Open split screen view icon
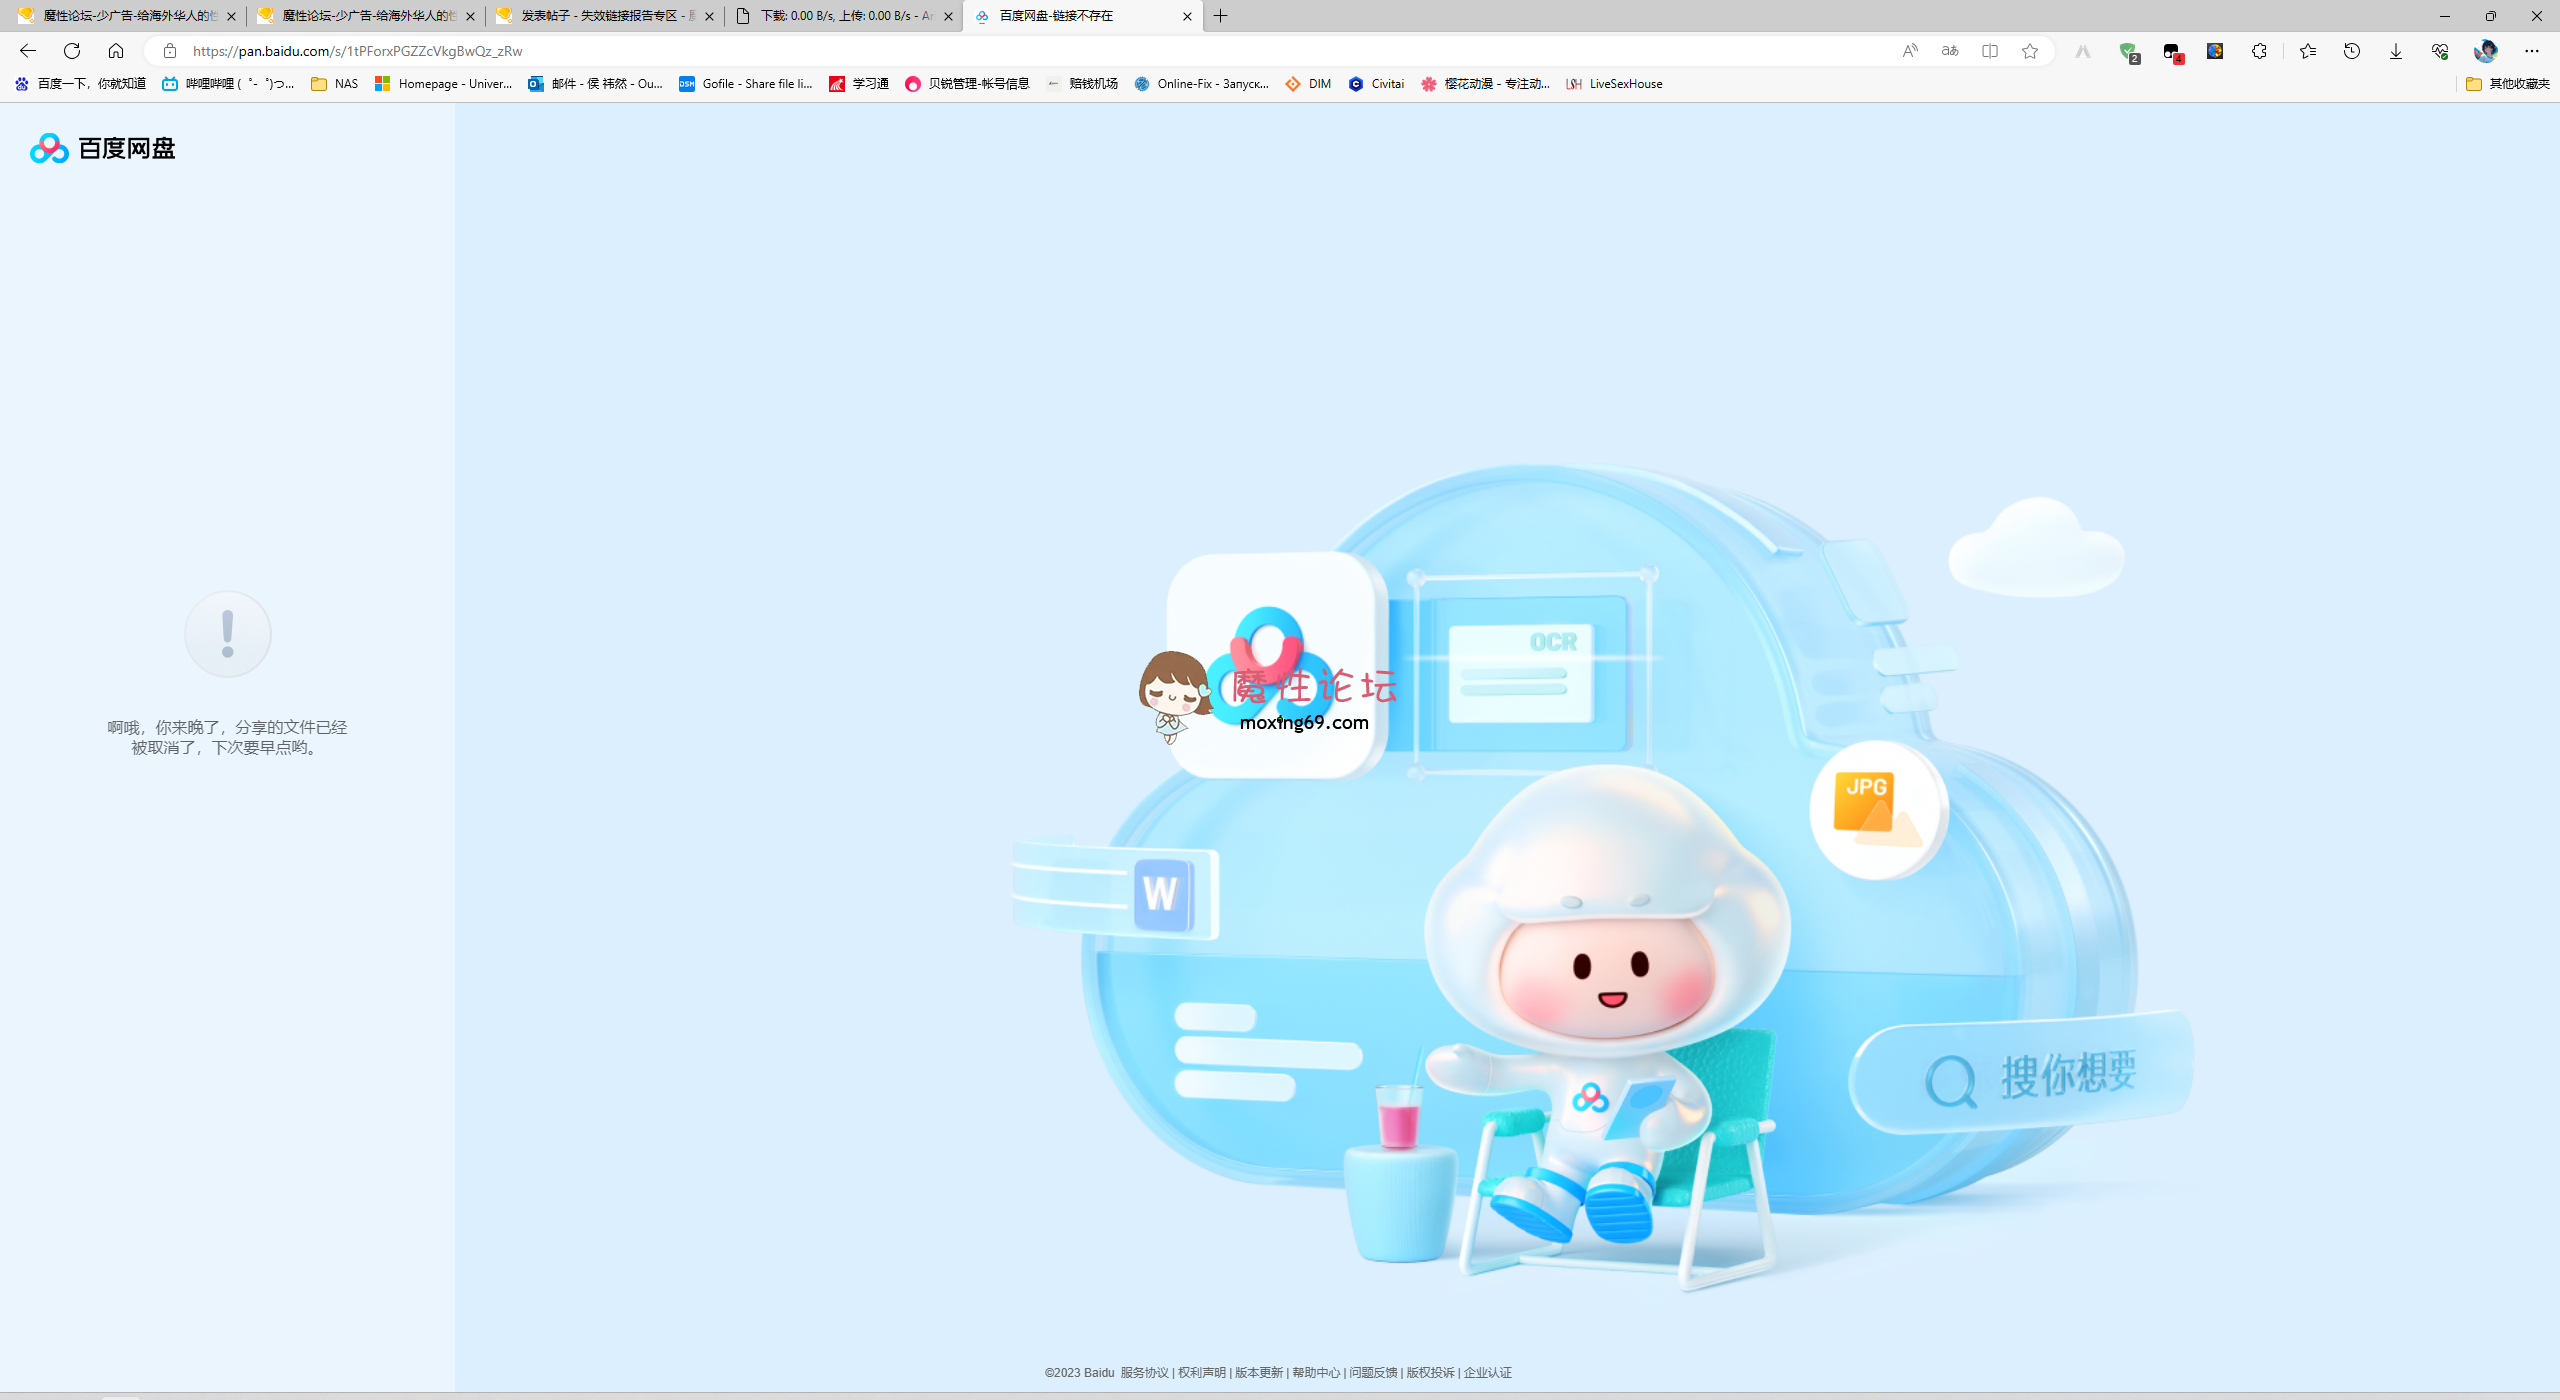This screenshot has height=1400, width=2560. coord(1989,51)
